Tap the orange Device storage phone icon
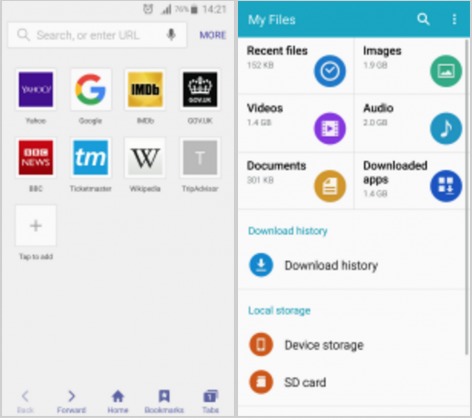This screenshot has height=420, width=472. (x=261, y=344)
